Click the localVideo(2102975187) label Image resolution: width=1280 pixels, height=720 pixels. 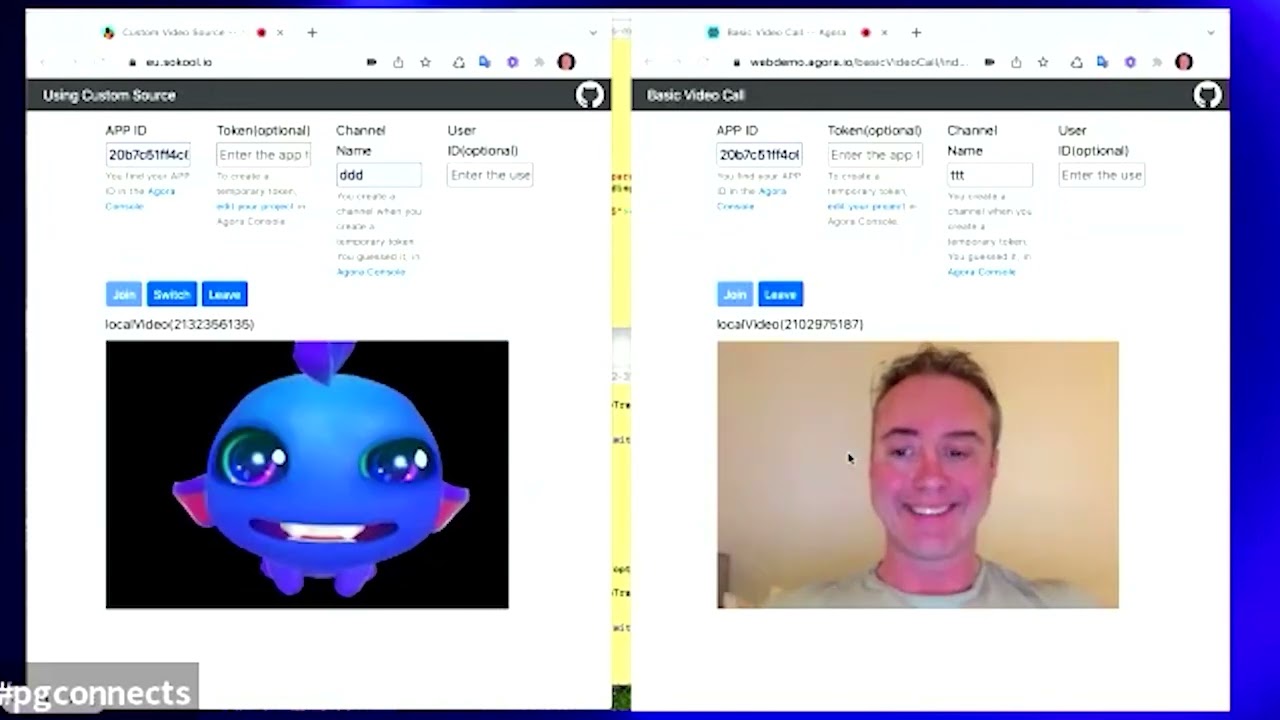[x=790, y=324]
